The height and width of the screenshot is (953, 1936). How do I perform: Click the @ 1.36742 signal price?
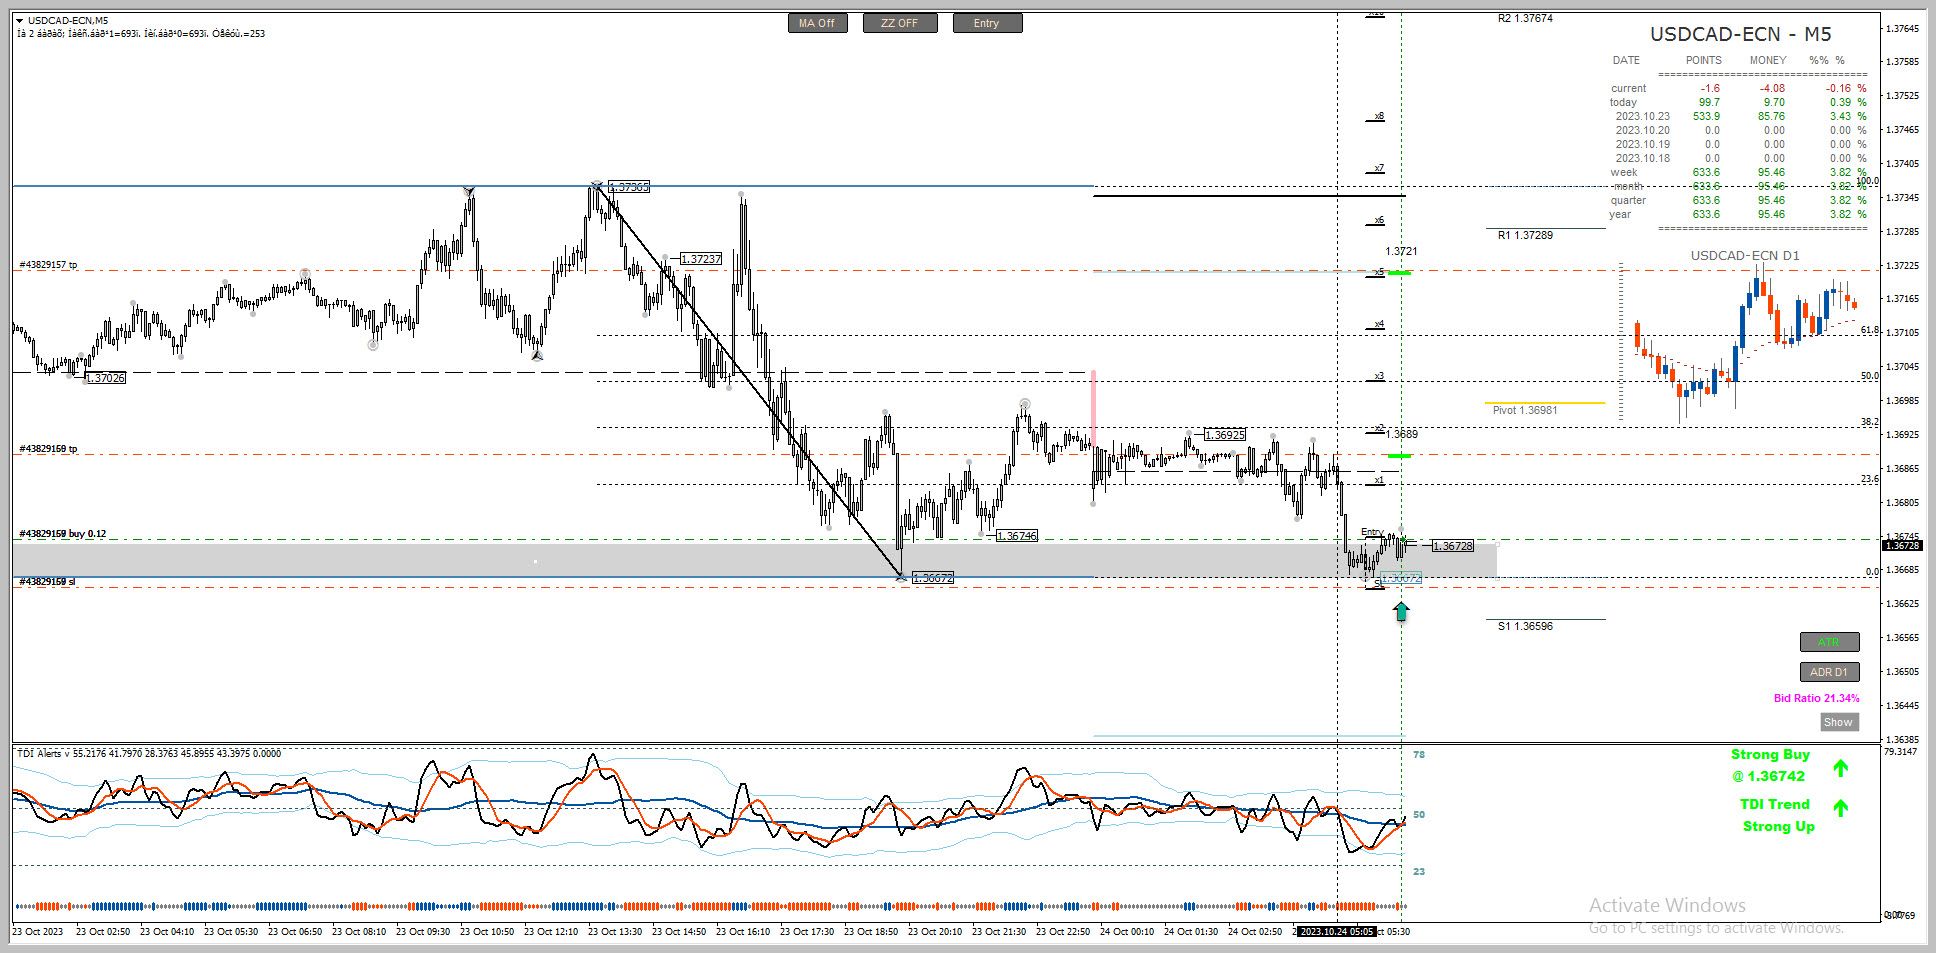click(x=1769, y=776)
